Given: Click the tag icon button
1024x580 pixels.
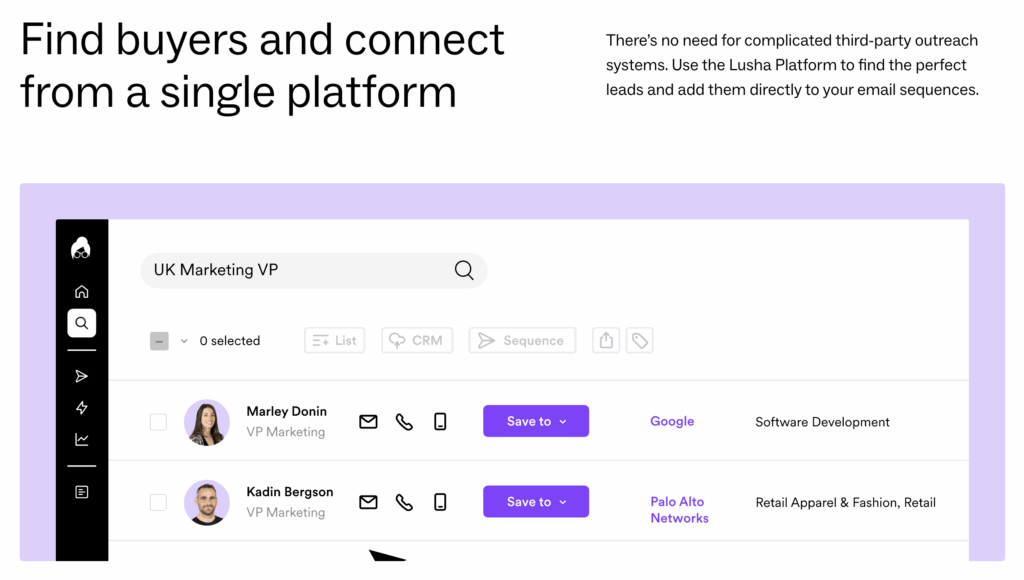Looking at the screenshot, I should tap(639, 340).
